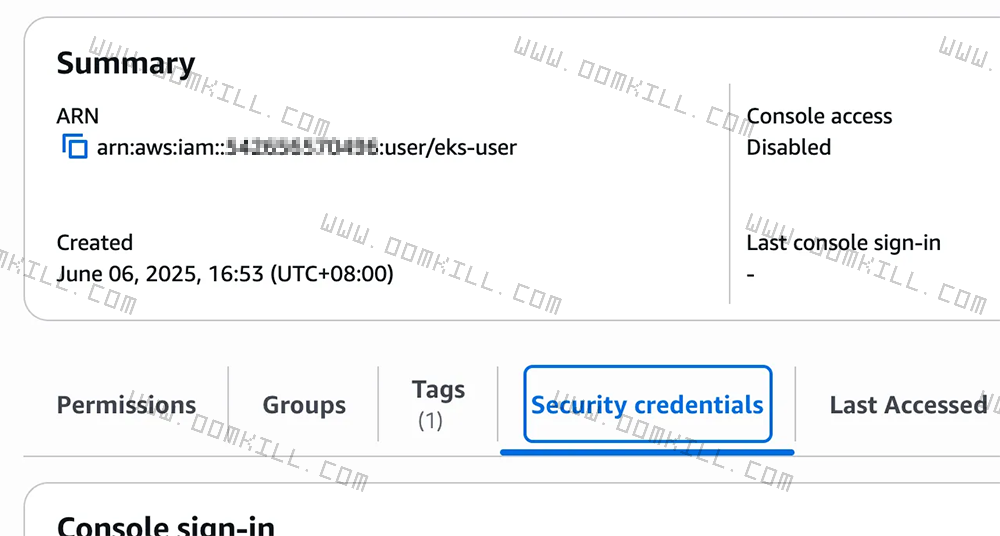Copy the user ARN with the copy icon
The image size is (1000, 536).
click(74, 147)
